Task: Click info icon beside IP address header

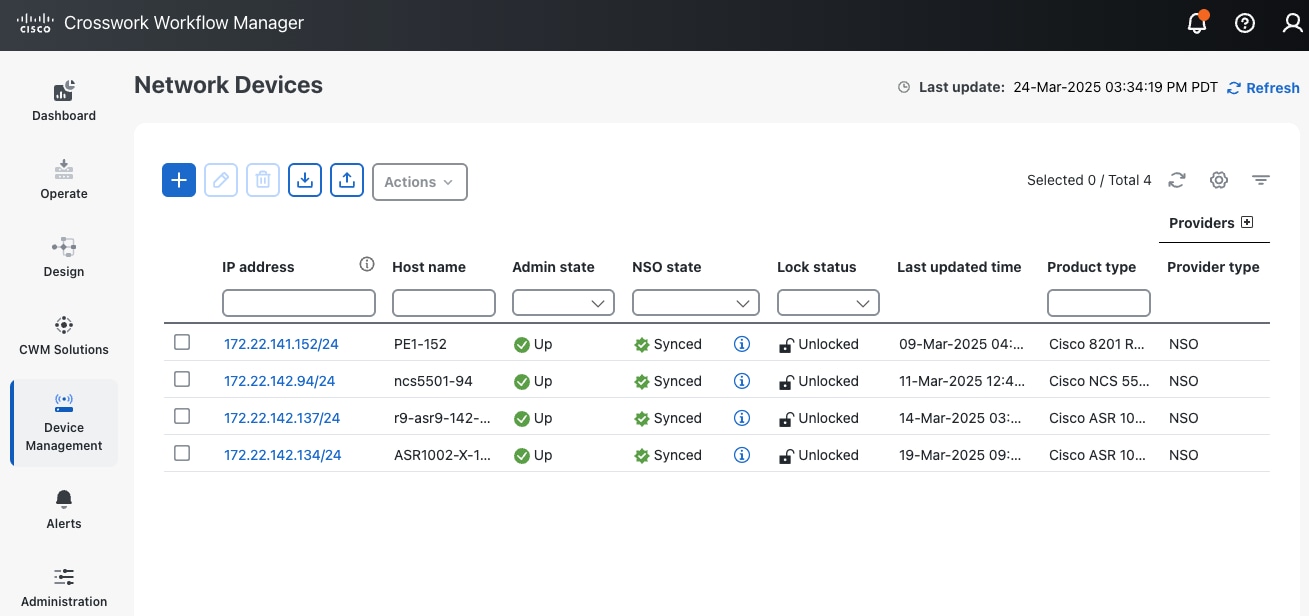Action: 367,265
